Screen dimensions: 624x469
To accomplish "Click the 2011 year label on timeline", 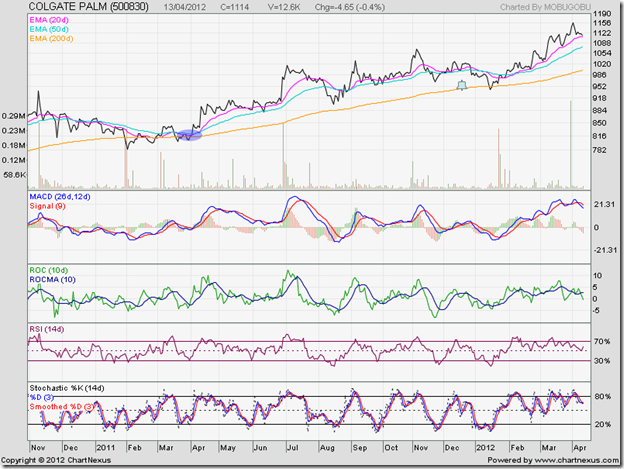I will (105, 448).
